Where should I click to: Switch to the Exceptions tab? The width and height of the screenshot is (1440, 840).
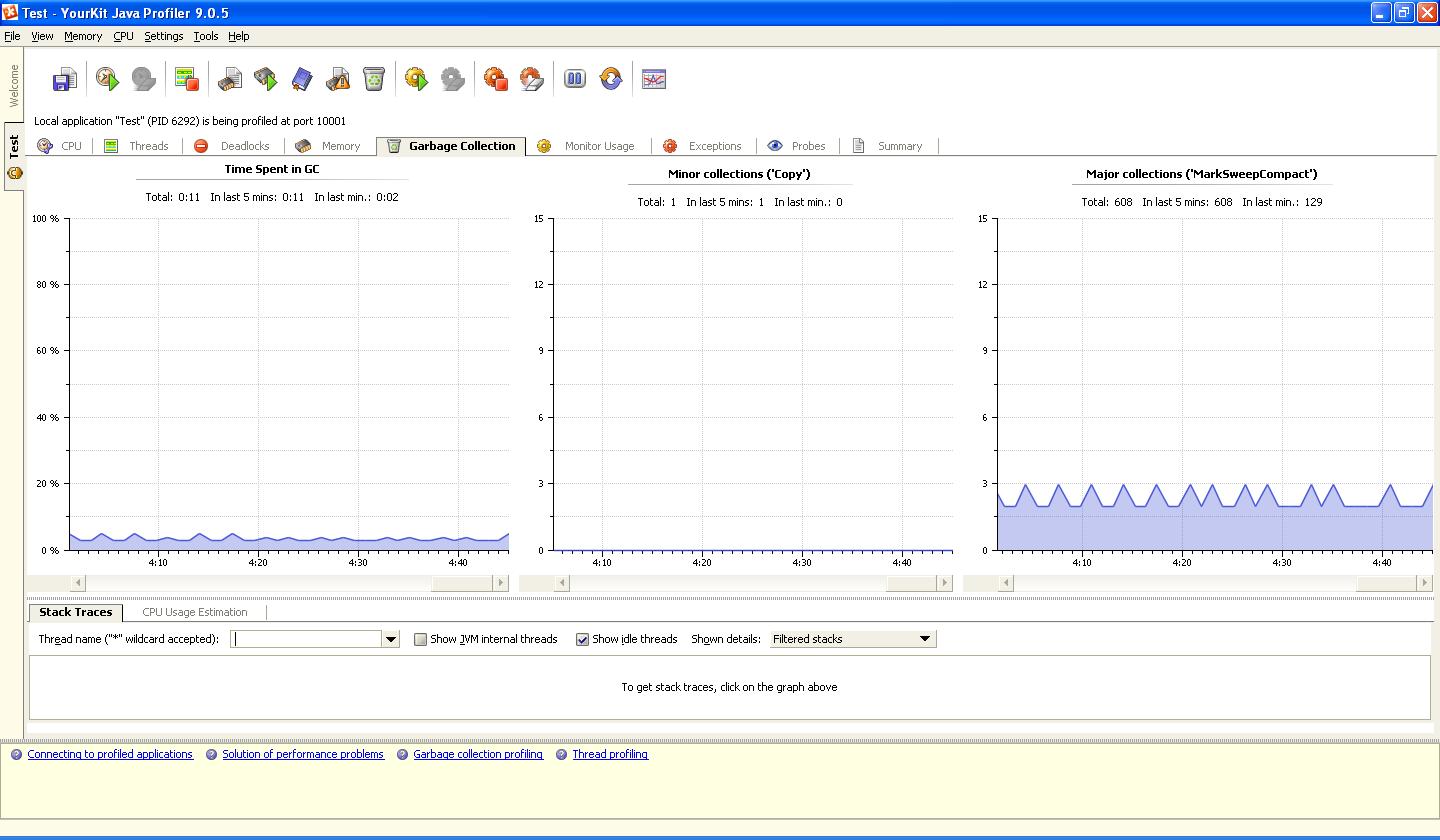point(703,146)
